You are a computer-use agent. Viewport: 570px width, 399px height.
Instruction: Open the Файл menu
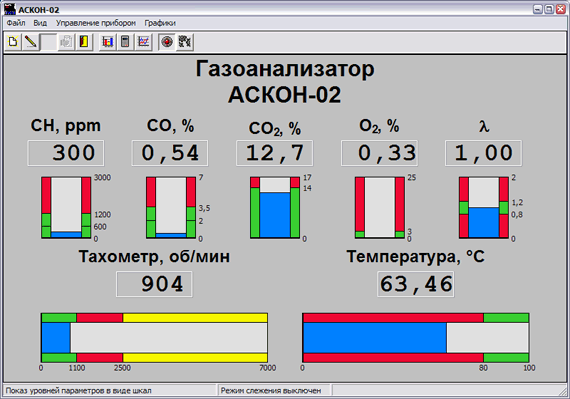click(x=16, y=23)
